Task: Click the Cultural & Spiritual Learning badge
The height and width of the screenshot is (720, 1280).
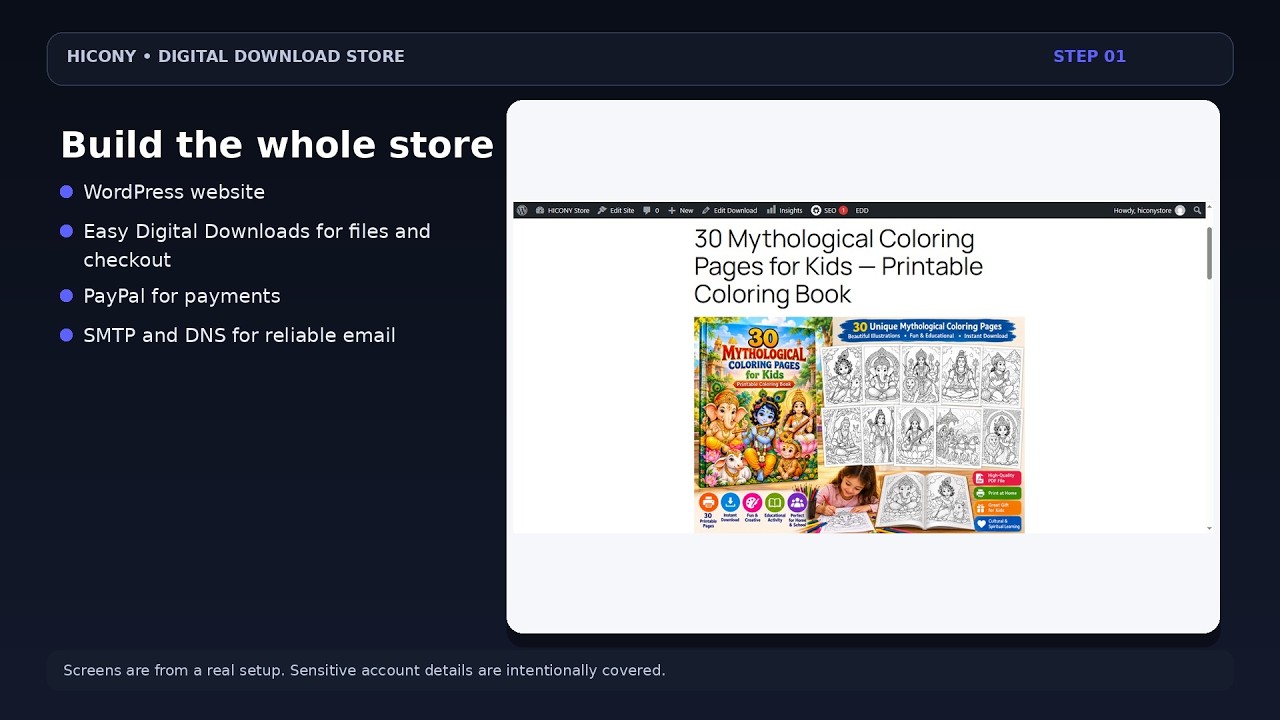Action: point(997,523)
